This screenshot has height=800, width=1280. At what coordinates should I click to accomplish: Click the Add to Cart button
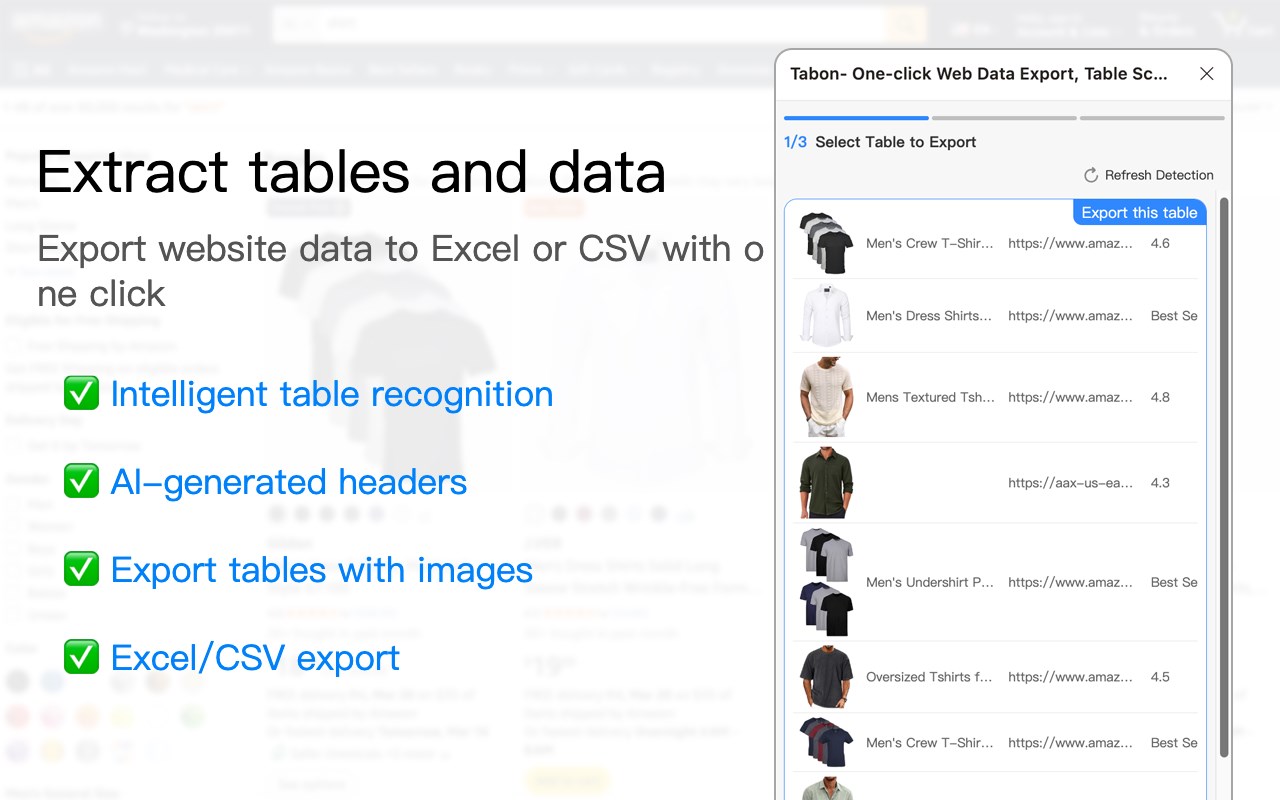(567, 780)
